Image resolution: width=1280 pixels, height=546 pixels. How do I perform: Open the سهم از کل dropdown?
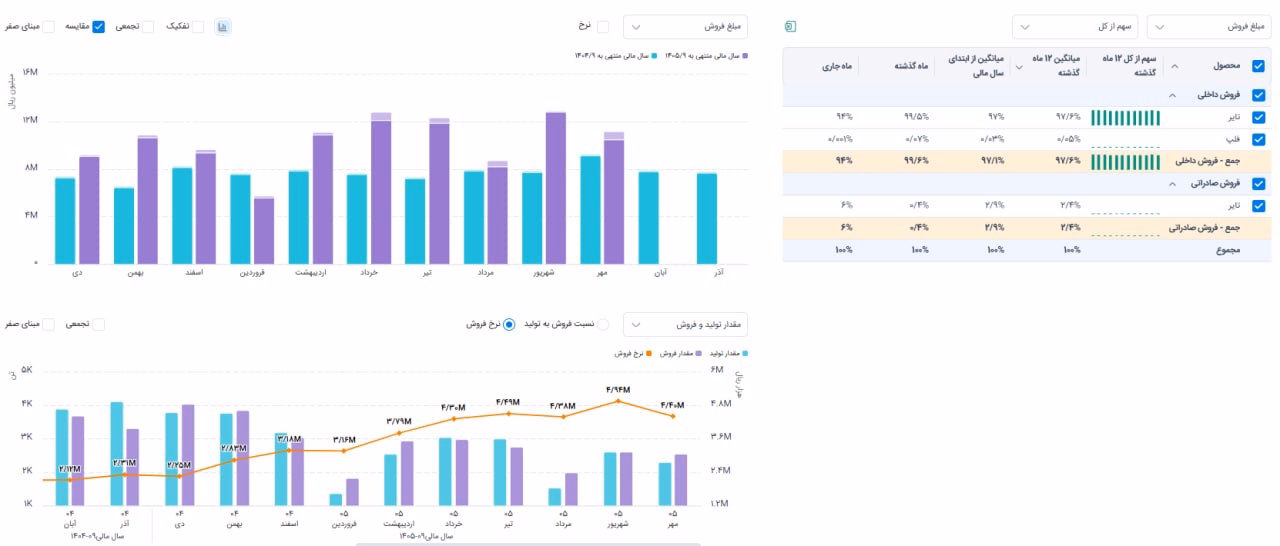(x=1074, y=26)
